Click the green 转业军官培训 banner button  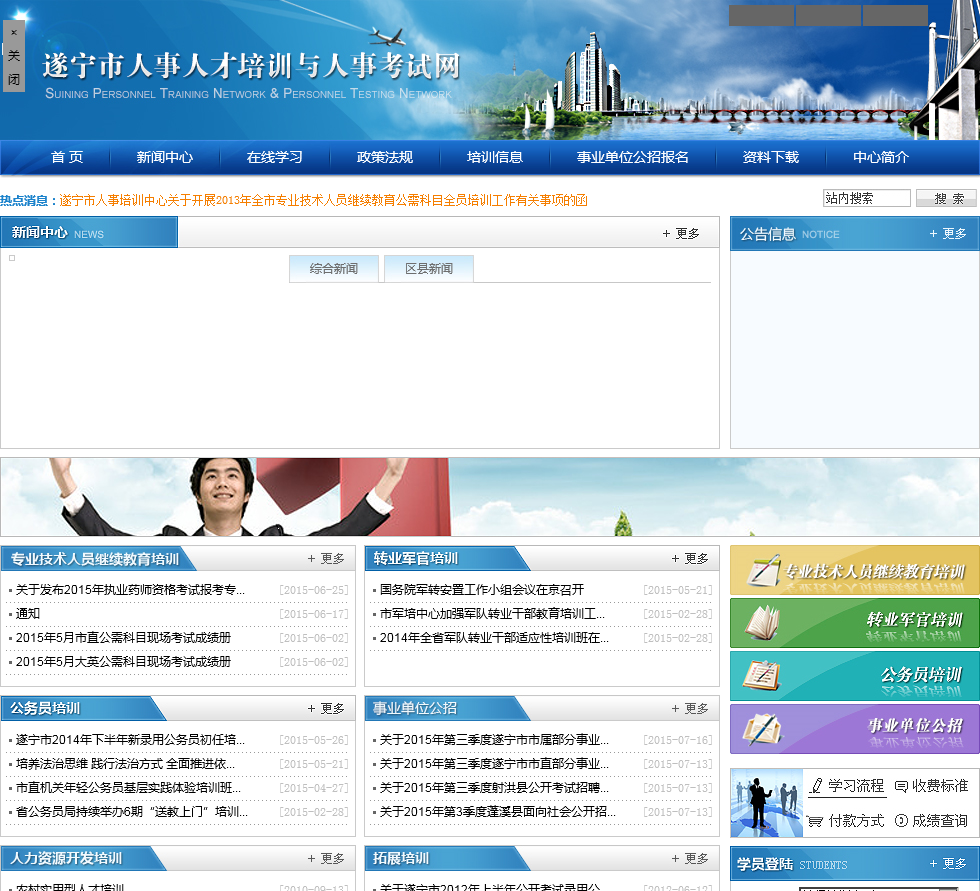tap(854, 623)
